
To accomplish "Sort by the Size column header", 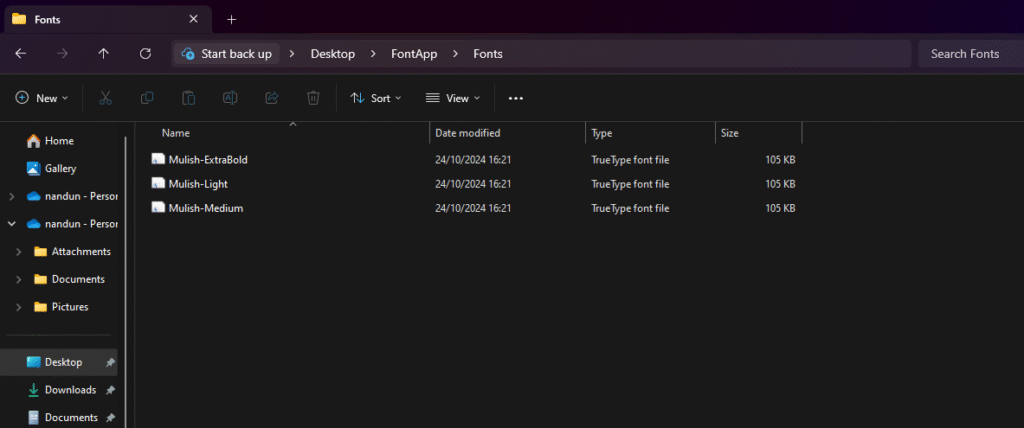I will (x=759, y=133).
